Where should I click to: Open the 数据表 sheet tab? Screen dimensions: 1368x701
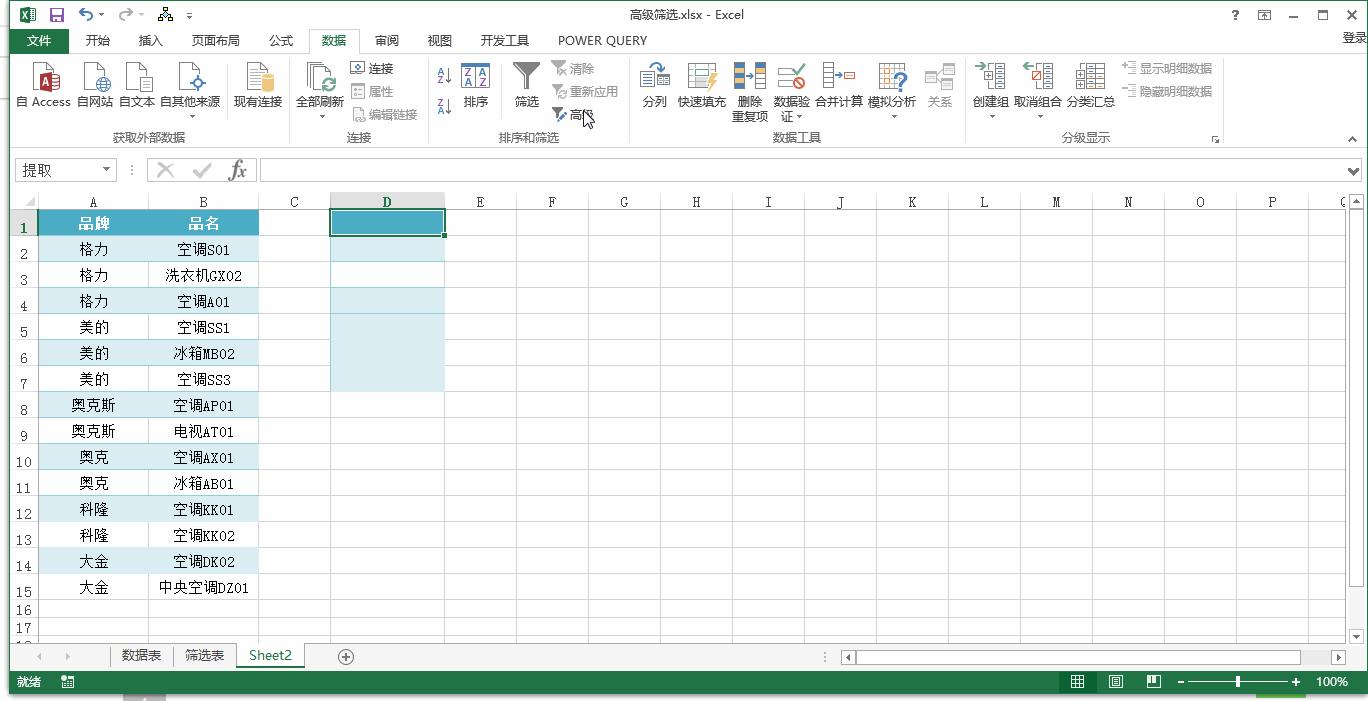(141, 656)
